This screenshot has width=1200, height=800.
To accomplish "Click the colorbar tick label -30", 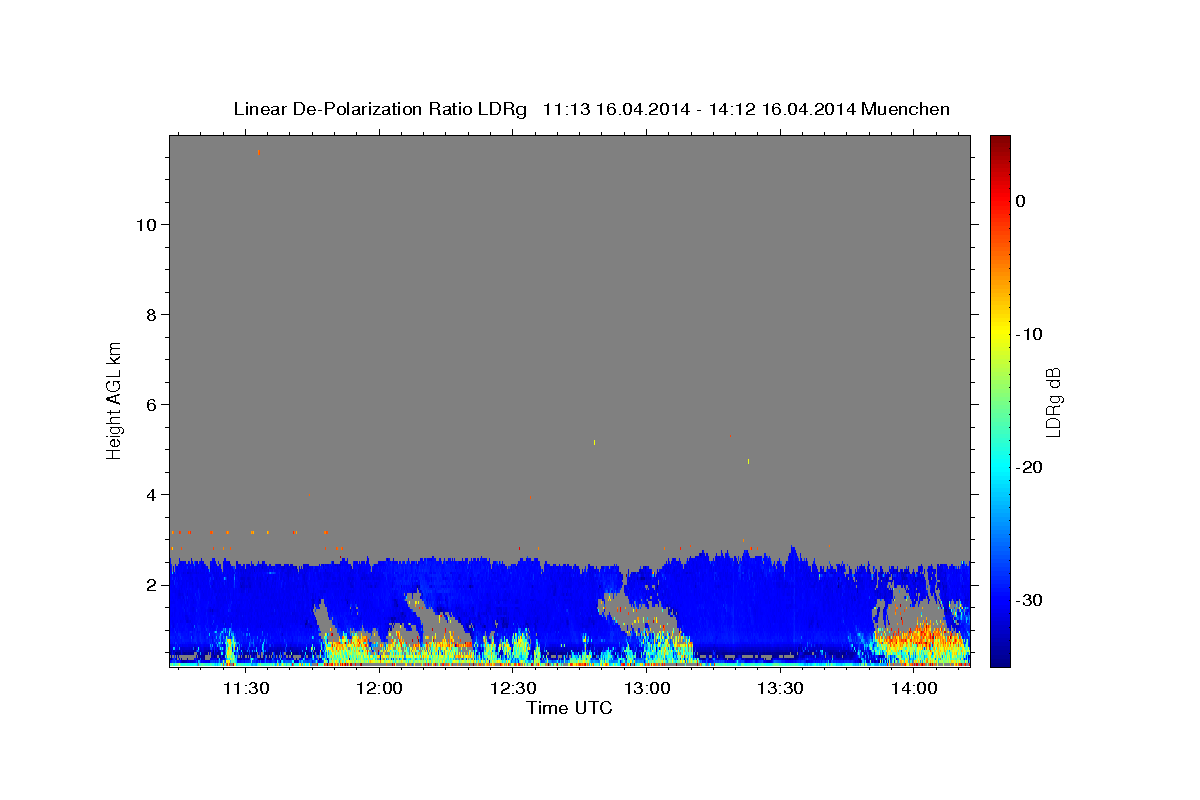I will tap(1029, 600).
